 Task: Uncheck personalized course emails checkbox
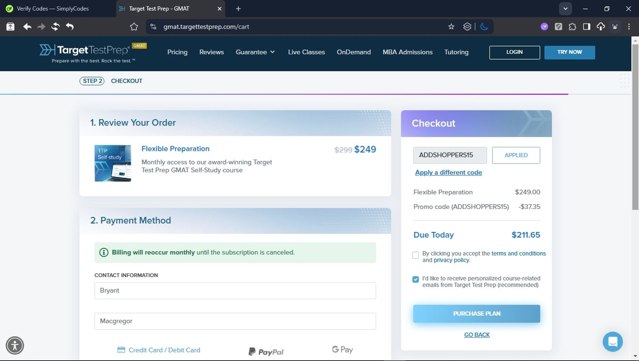tap(415, 280)
